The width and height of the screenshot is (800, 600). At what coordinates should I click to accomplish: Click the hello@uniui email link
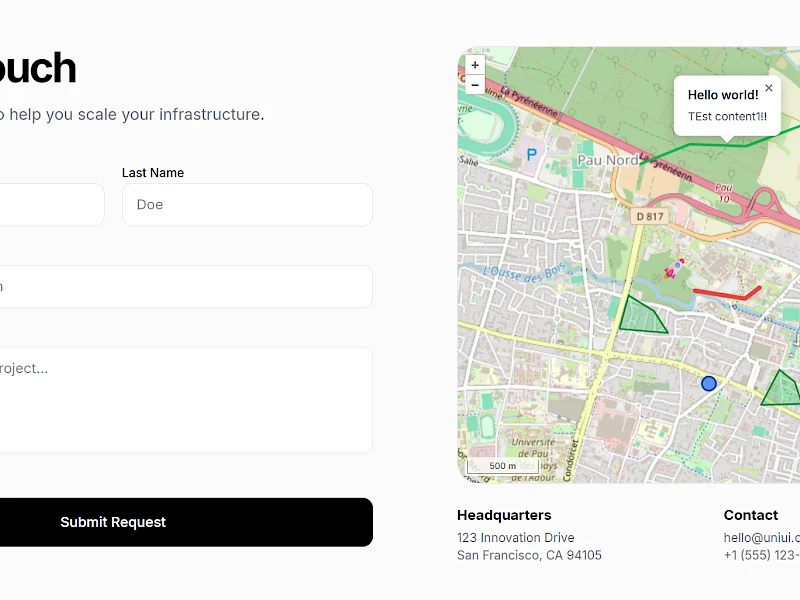pyautogui.click(x=760, y=537)
